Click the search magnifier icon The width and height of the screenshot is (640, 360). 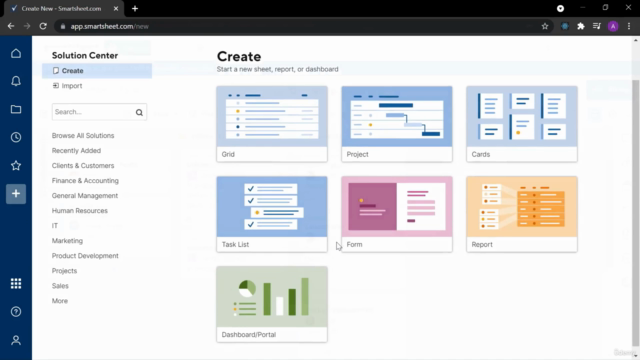(139, 112)
